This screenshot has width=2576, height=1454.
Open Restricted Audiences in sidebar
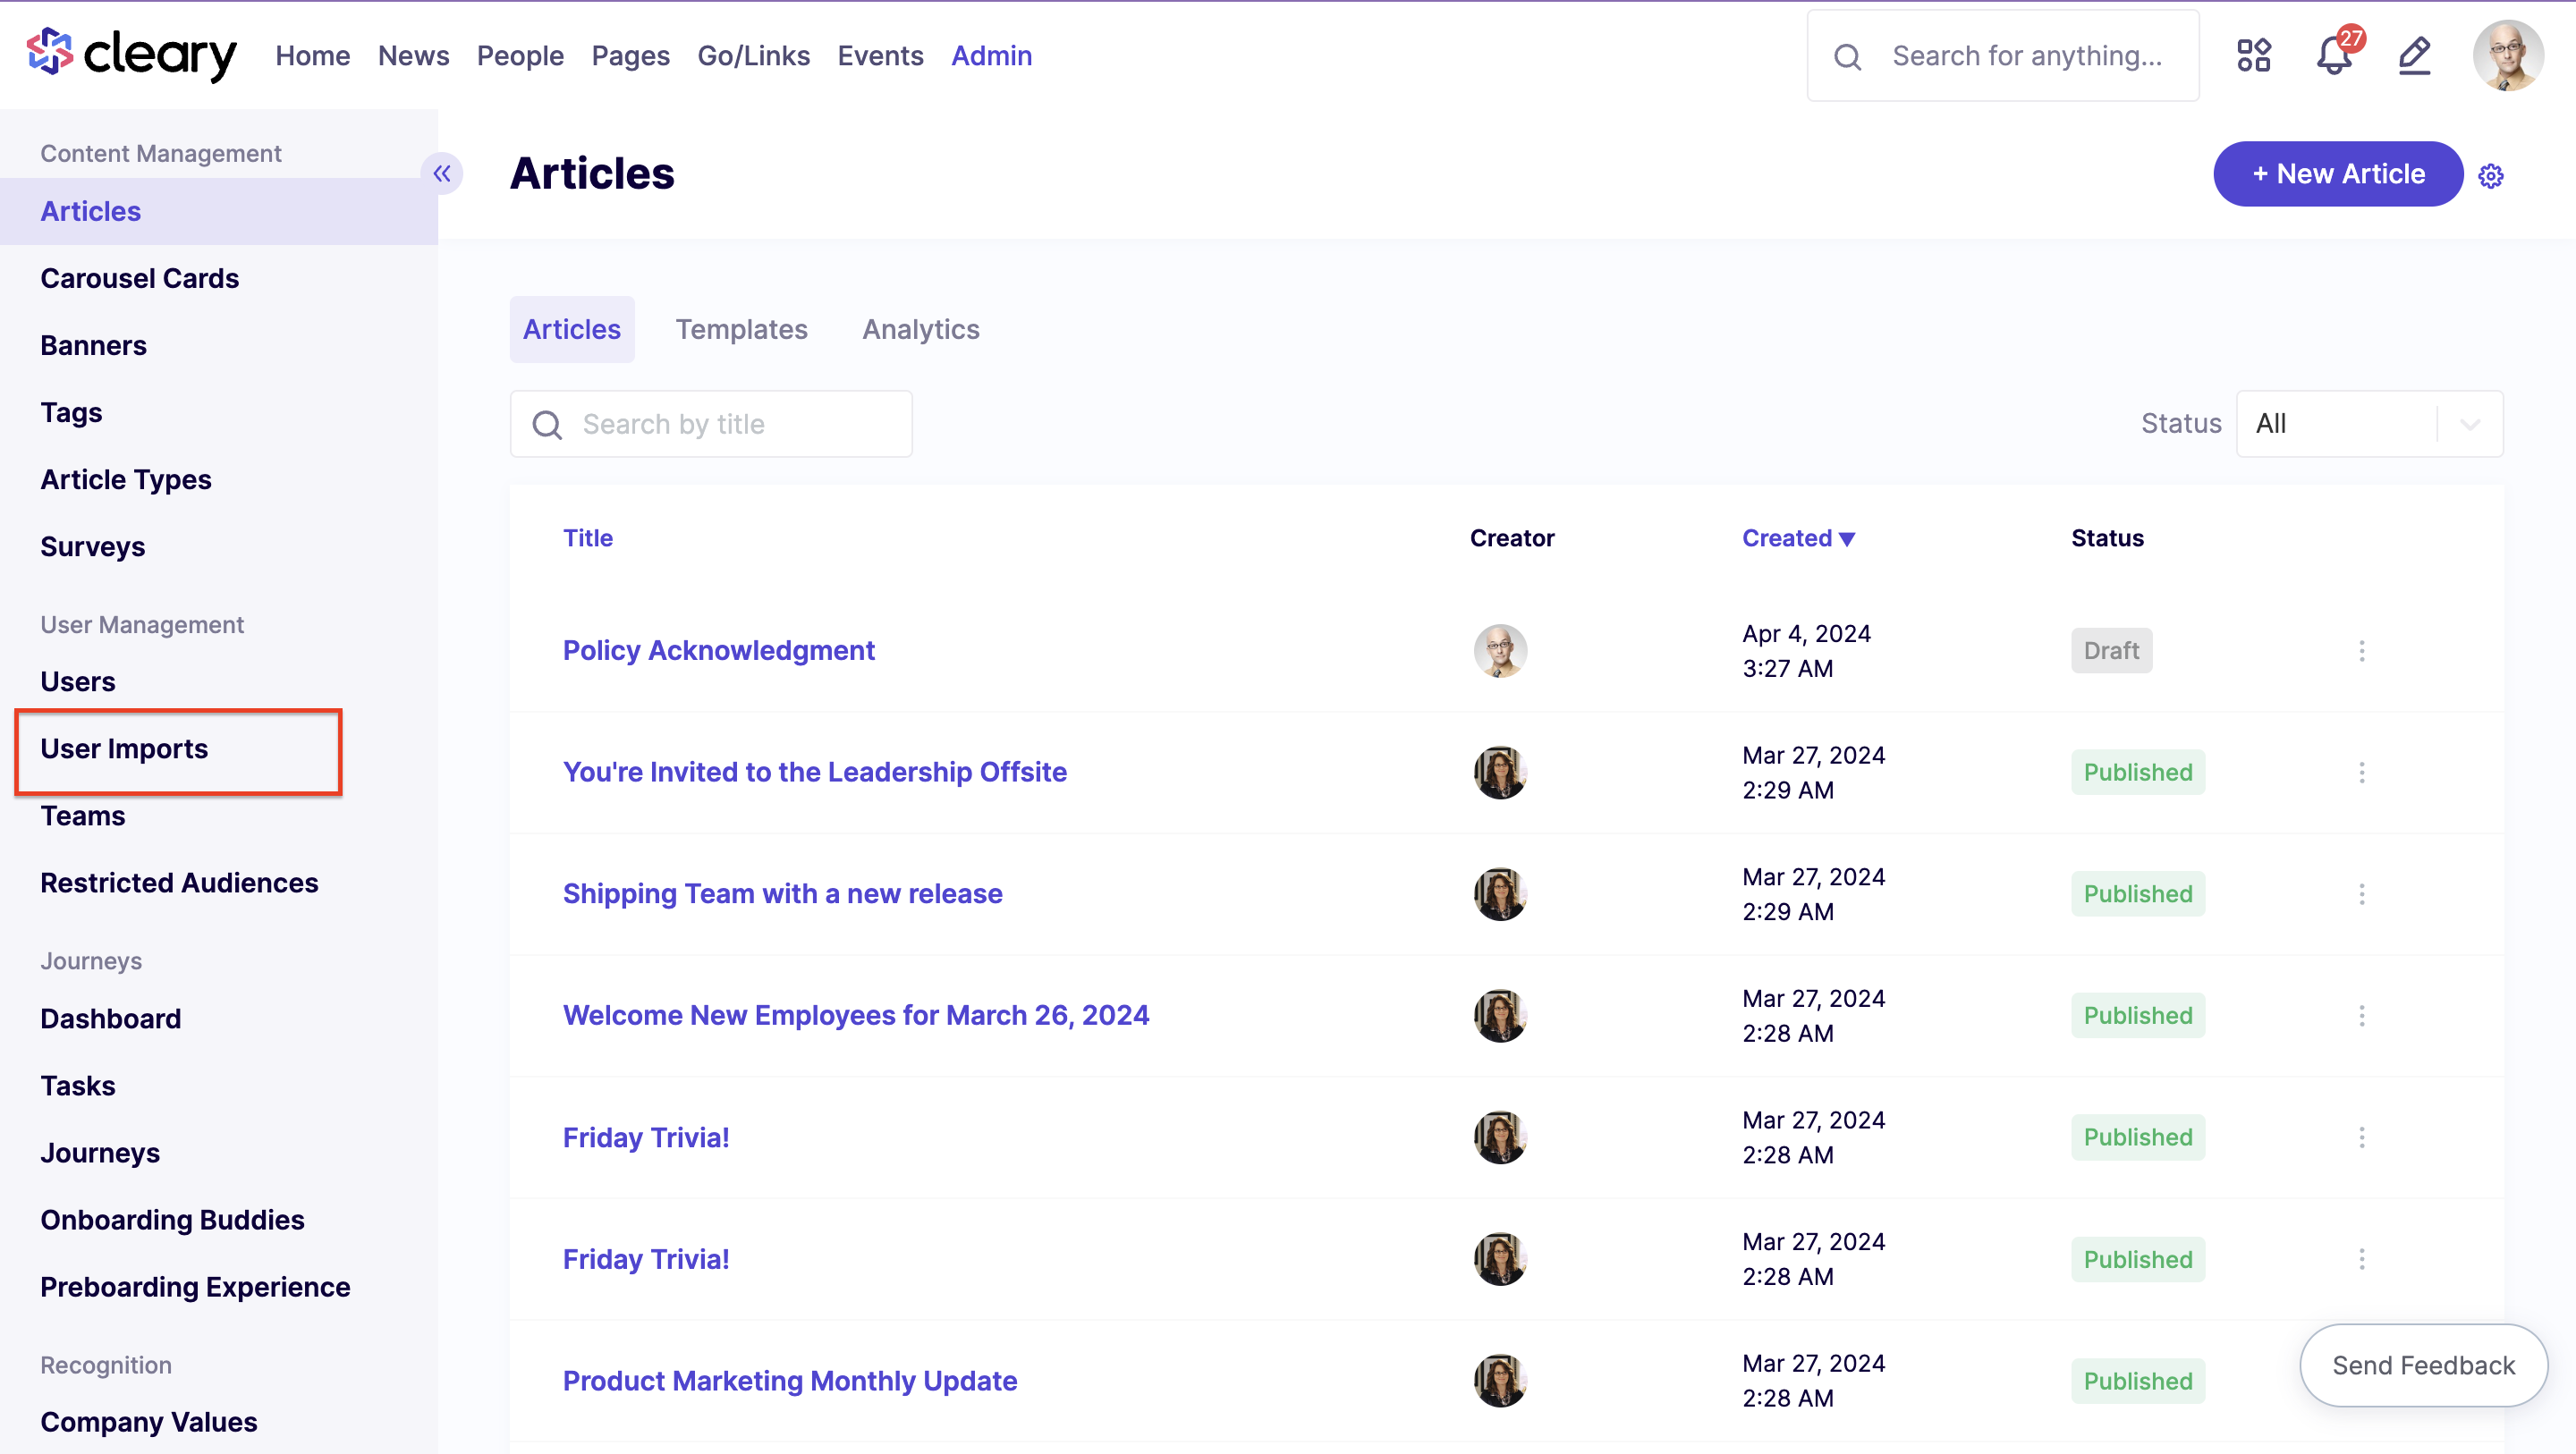(x=179, y=882)
